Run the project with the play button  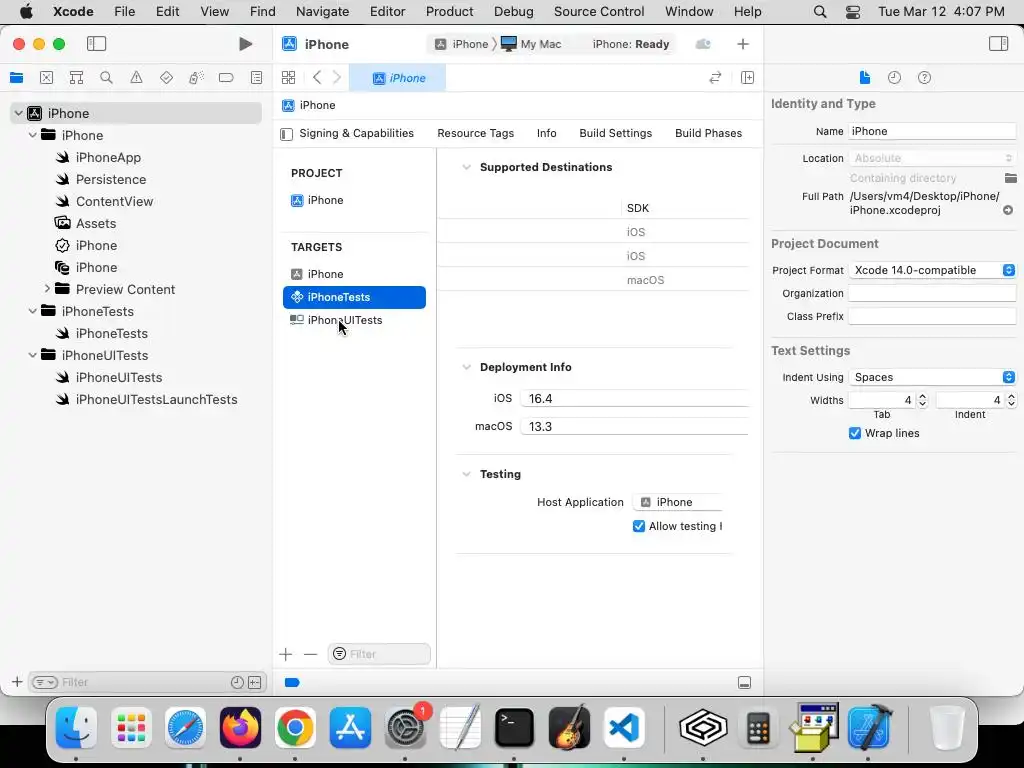(245, 44)
